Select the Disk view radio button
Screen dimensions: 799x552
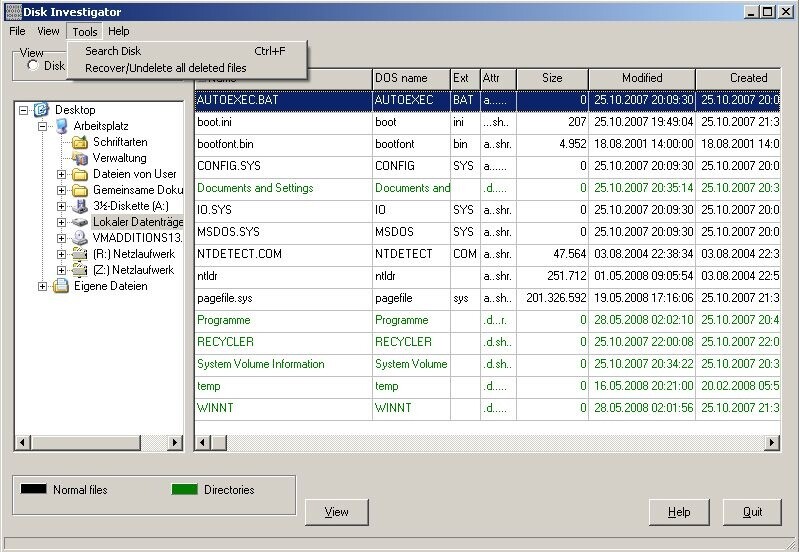click(x=33, y=65)
